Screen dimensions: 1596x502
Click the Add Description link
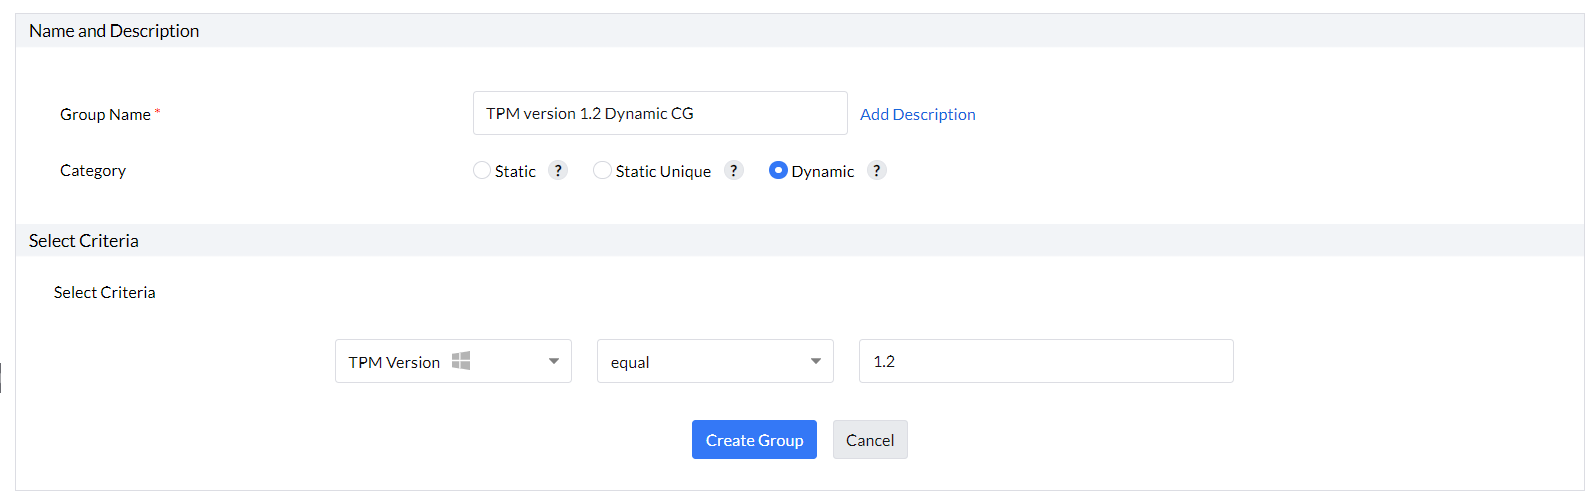point(918,114)
